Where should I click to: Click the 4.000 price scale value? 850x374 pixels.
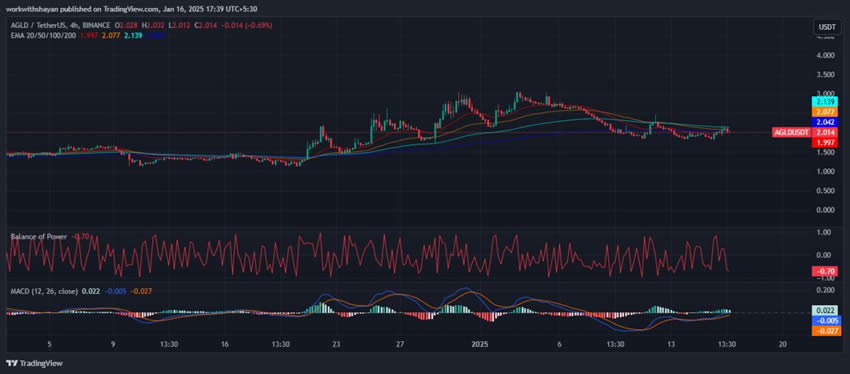[x=826, y=55]
